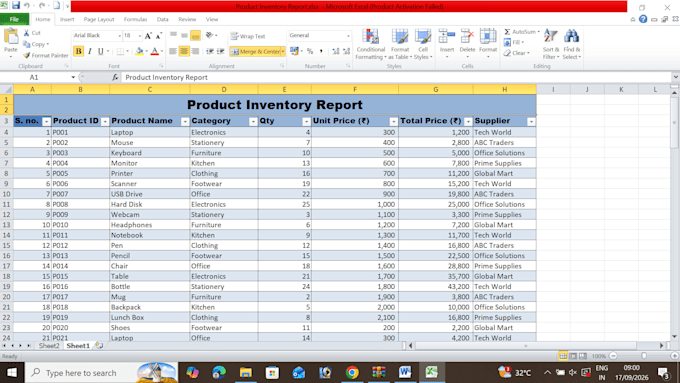This screenshot has height=383, width=680.
Task: Click the Paste clipboard icon
Action: coord(11,37)
